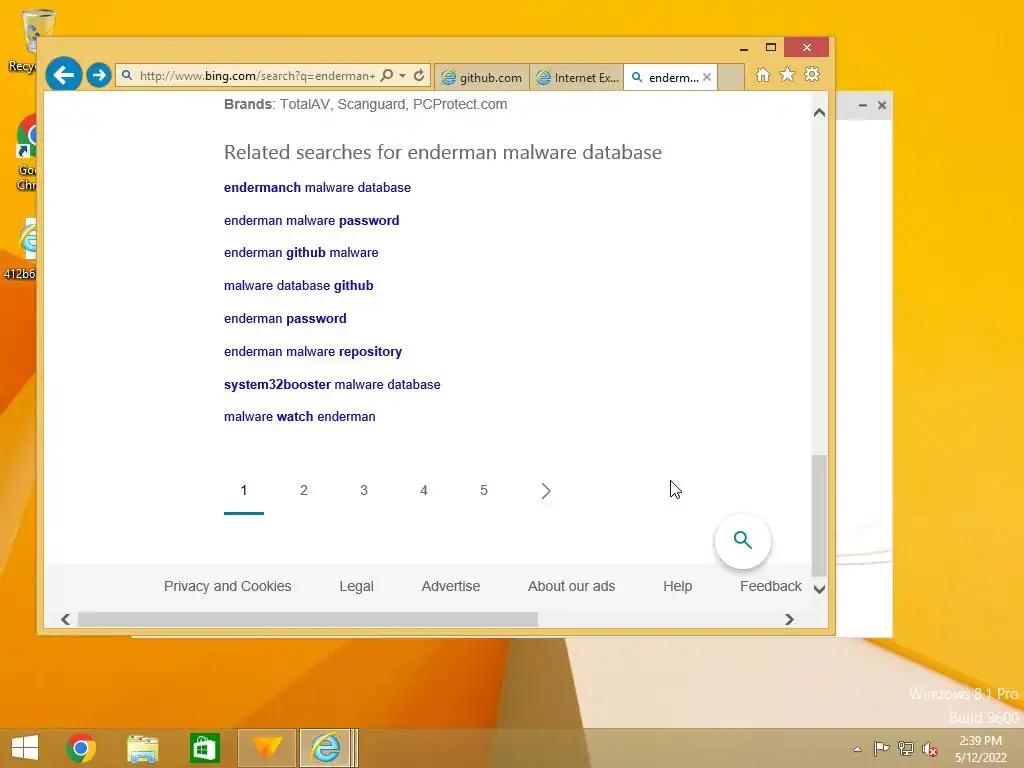This screenshot has height=768, width=1024.
Task: Go to results page 2
Action: (304, 490)
